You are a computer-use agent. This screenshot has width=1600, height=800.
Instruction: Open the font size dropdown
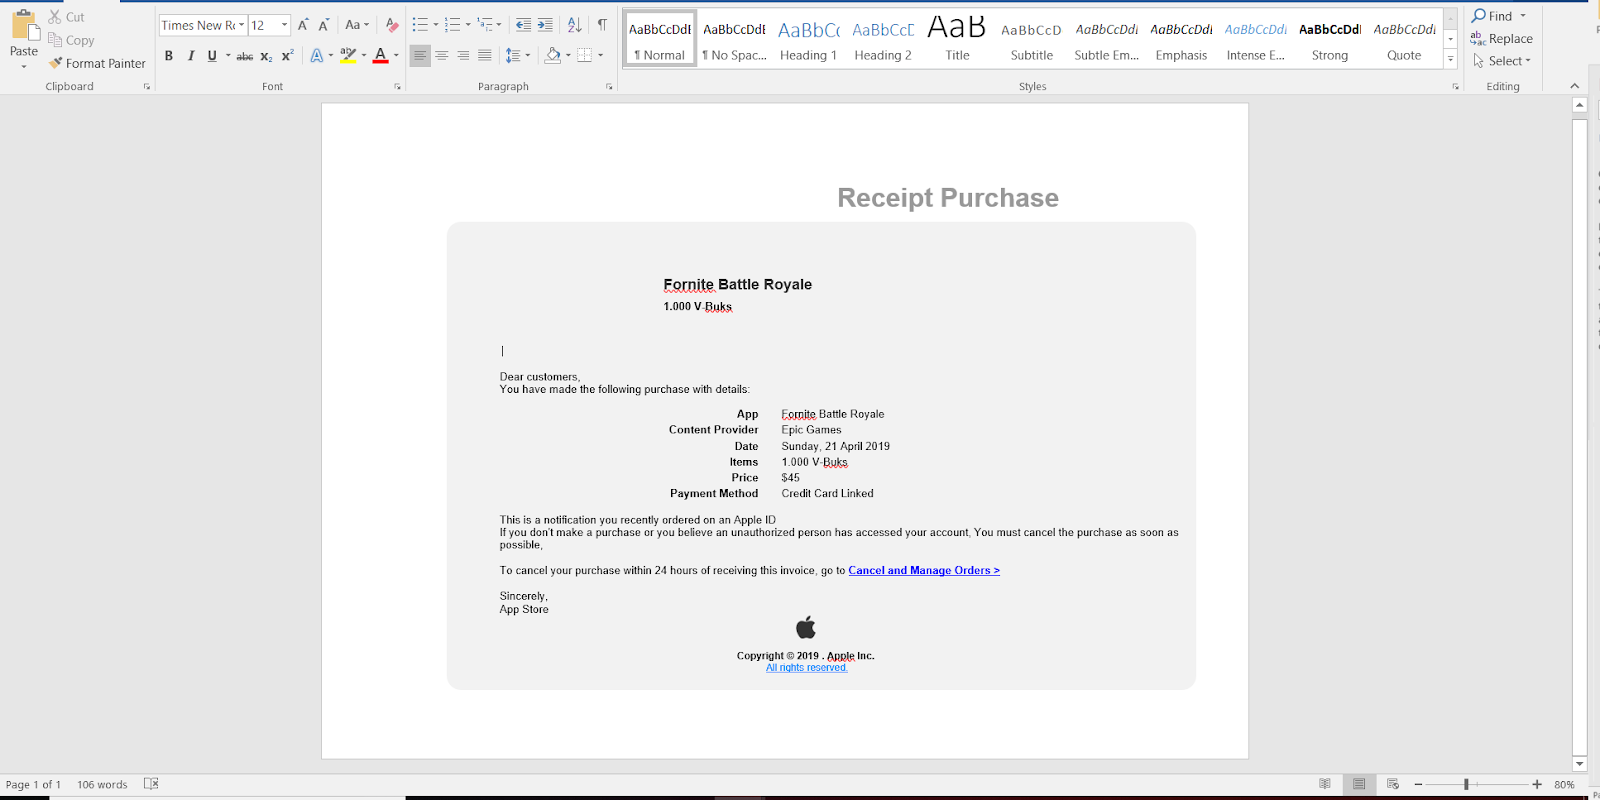coord(284,25)
